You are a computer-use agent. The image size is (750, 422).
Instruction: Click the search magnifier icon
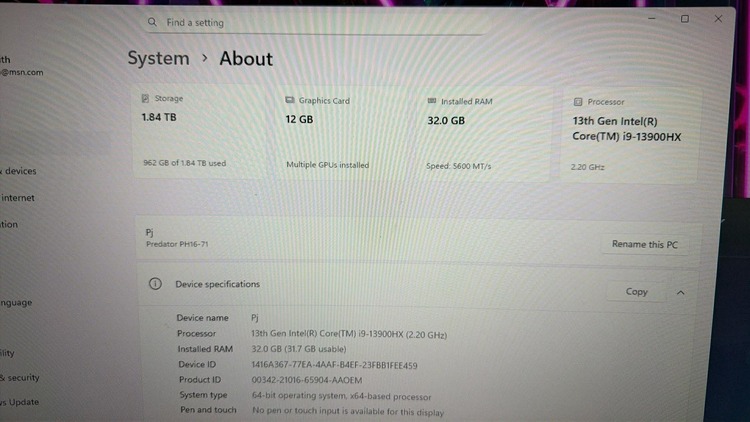(x=152, y=22)
